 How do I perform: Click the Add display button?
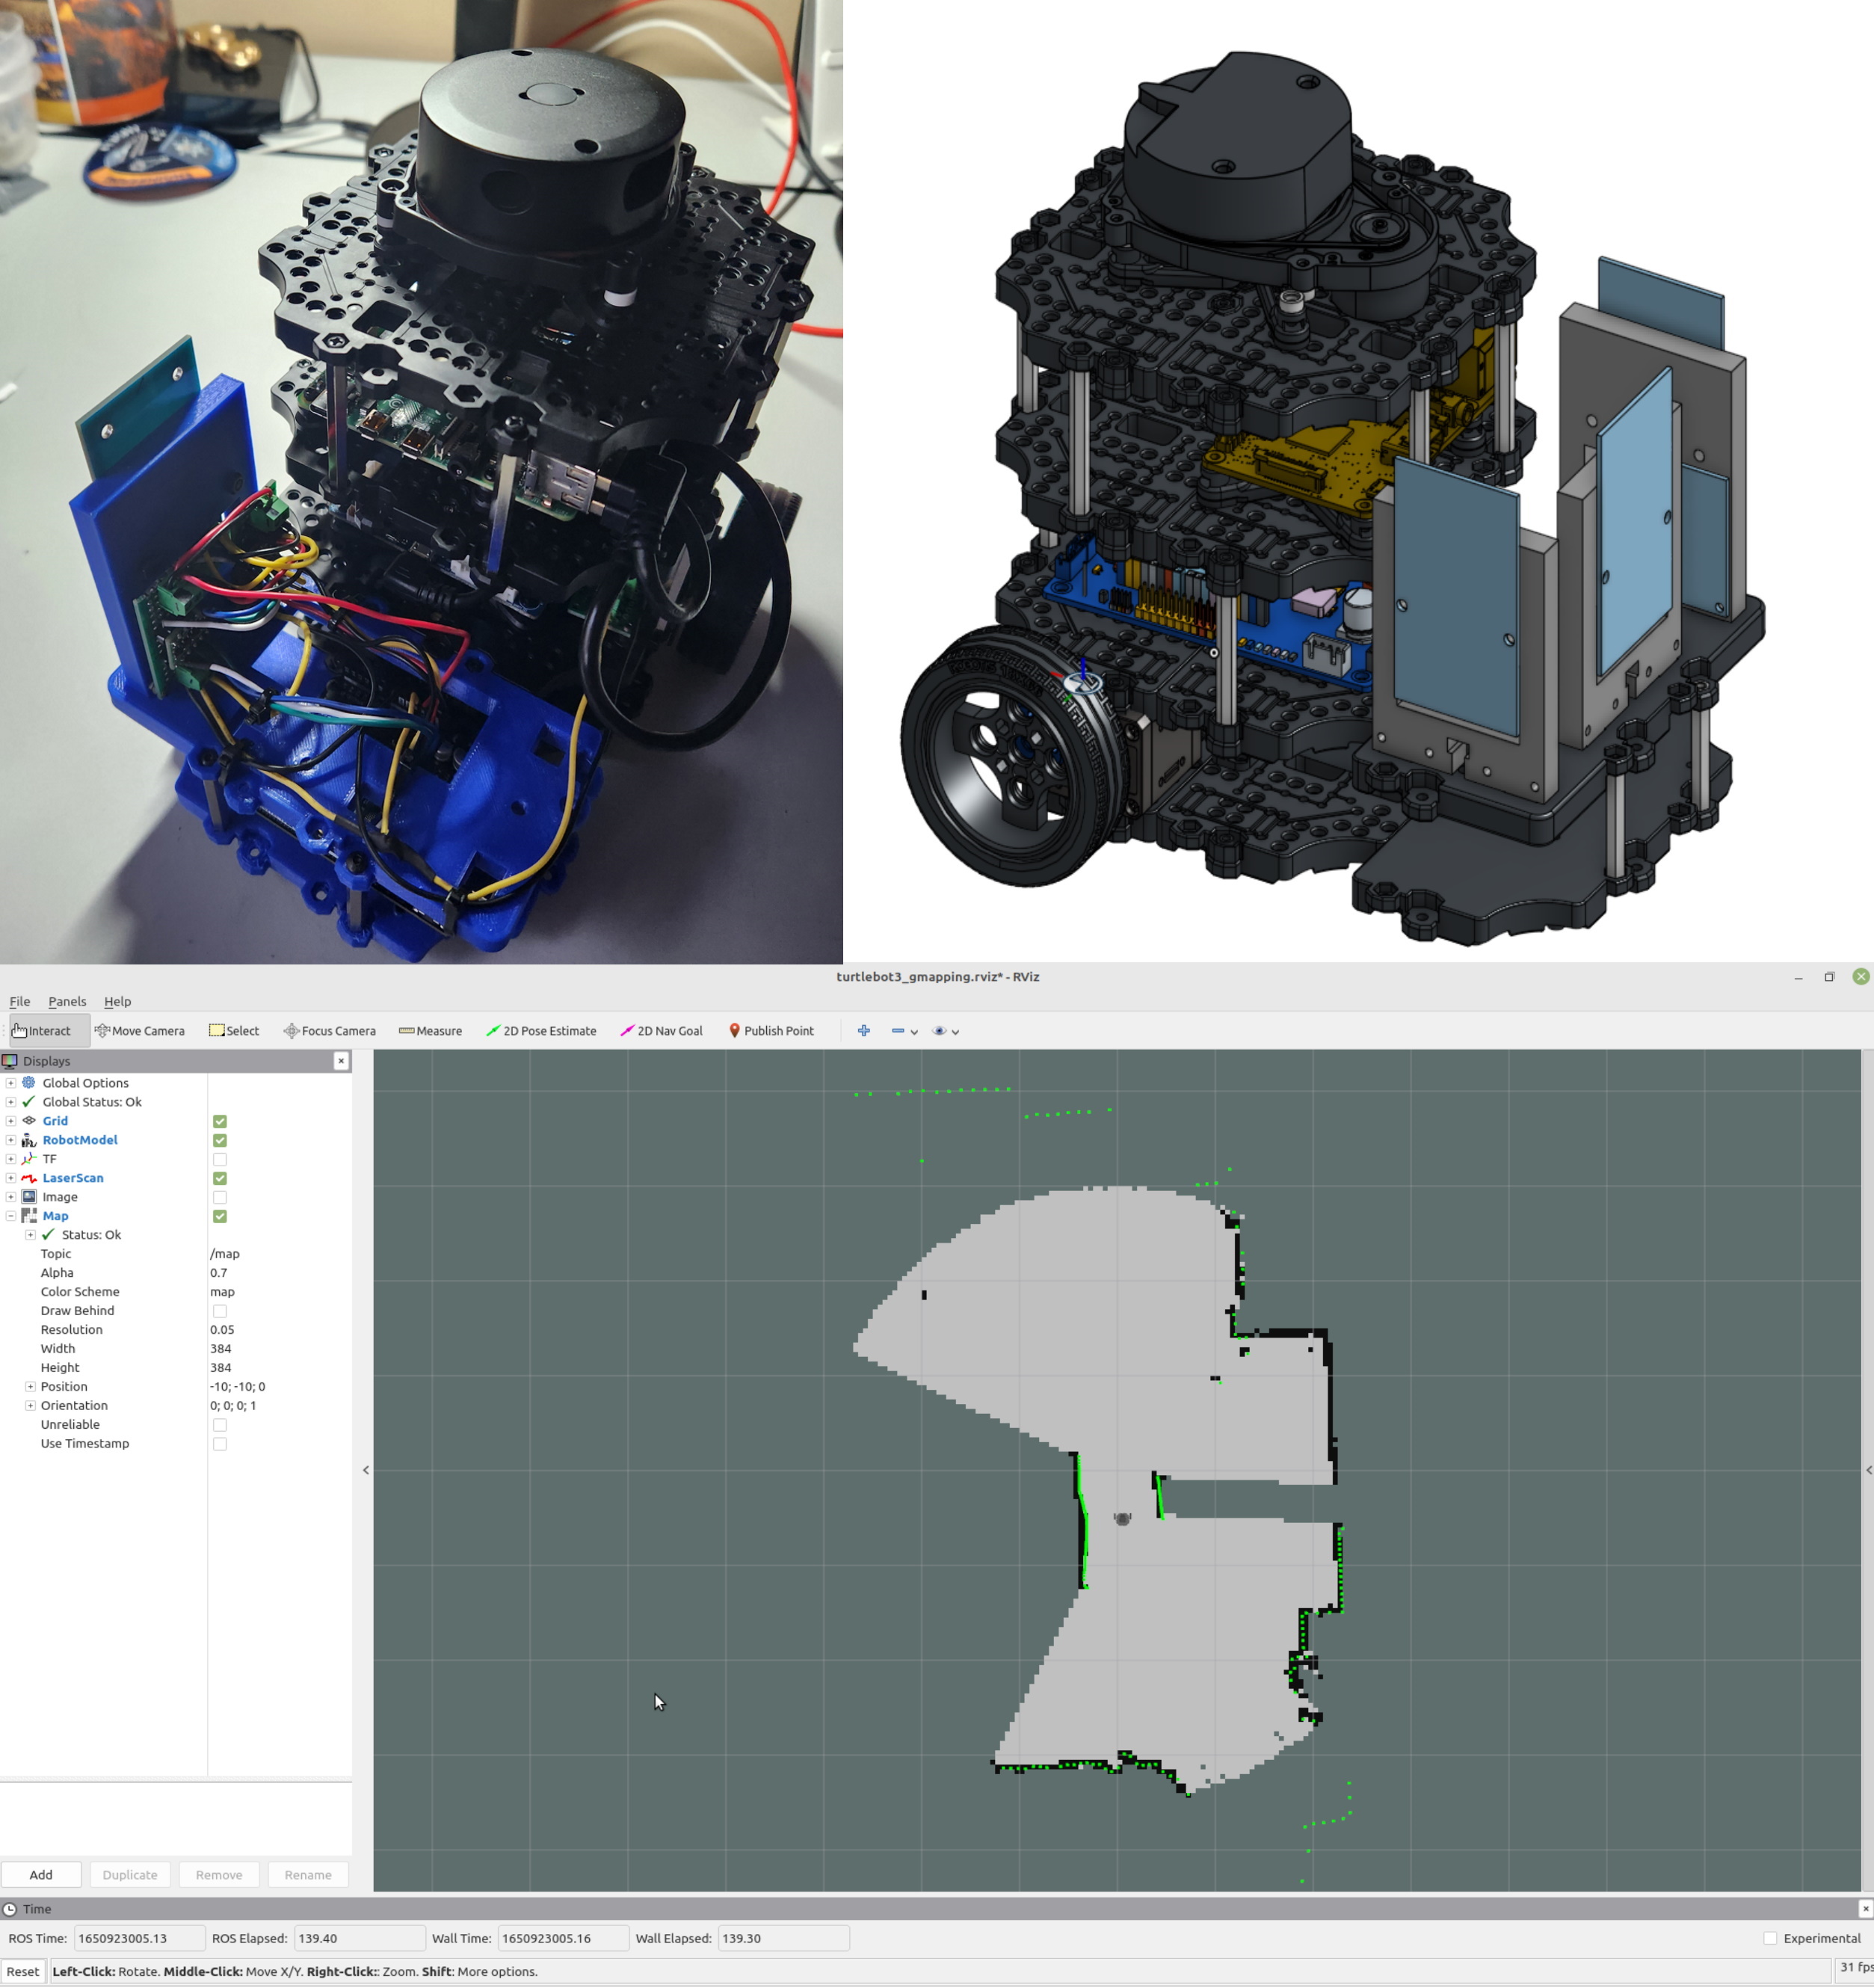pyautogui.click(x=41, y=1875)
